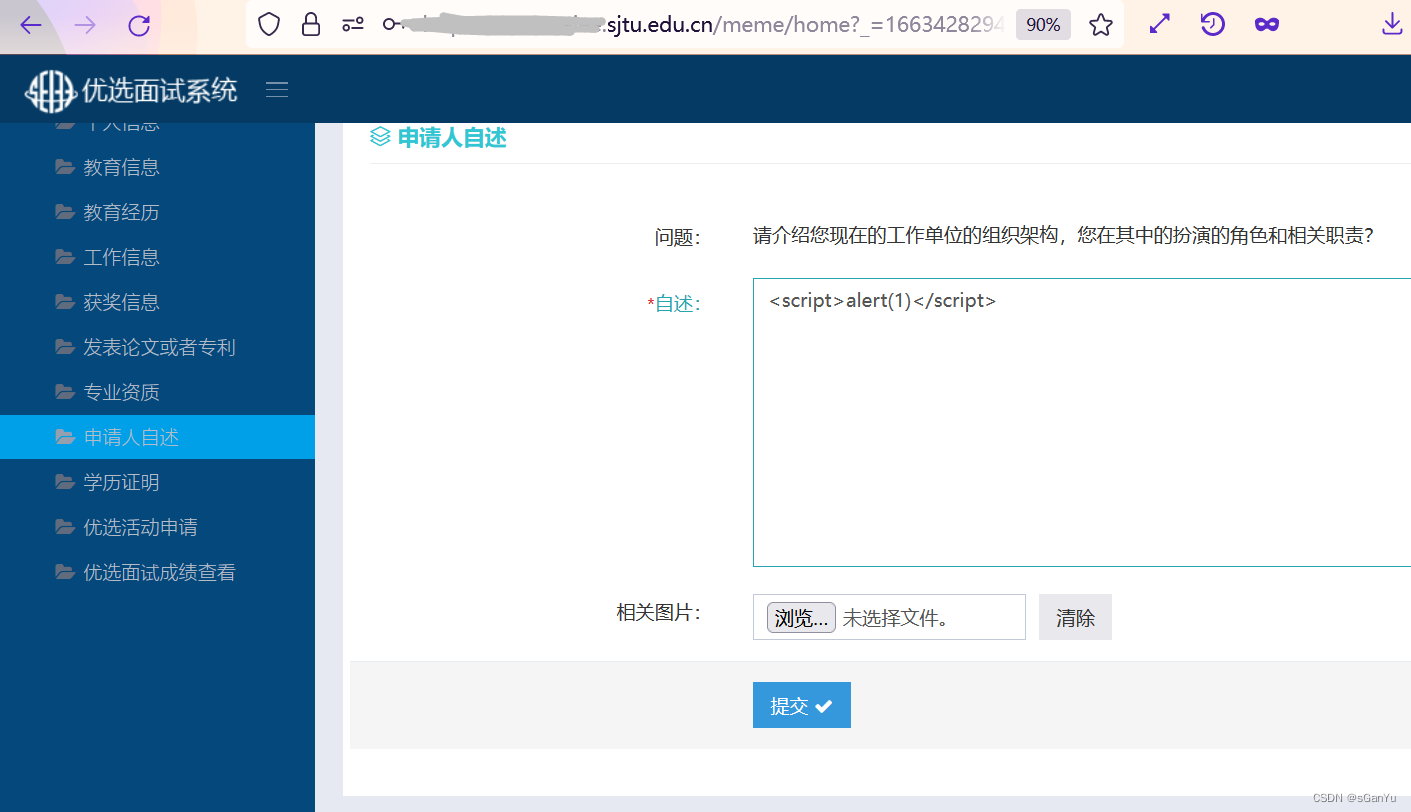Image resolution: width=1411 pixels, height=812 pixels.
Task: Click folder icon beside 获奖信息
Action: [65, 302]
